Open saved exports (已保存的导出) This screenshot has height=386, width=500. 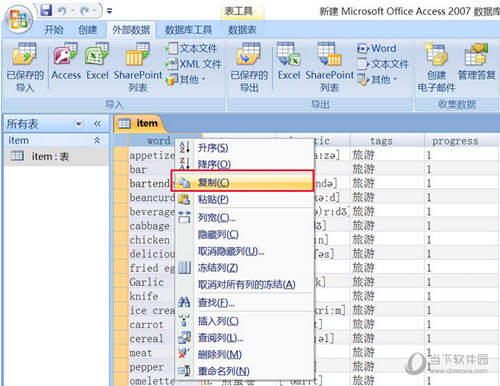click(x=249, y=68)
